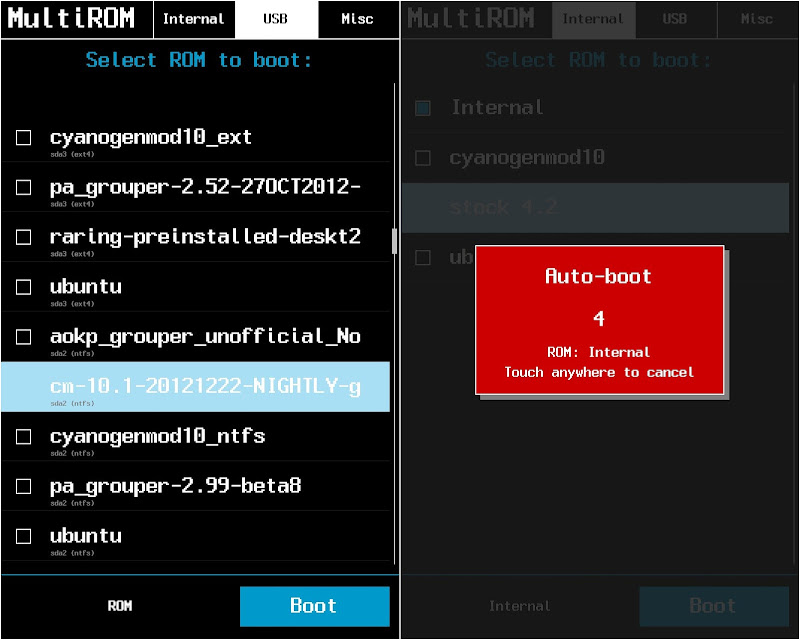800x640 pixels.
Task: Open the dimmed Misc tab on the Auto-boot screen
Action: [757, 19]
